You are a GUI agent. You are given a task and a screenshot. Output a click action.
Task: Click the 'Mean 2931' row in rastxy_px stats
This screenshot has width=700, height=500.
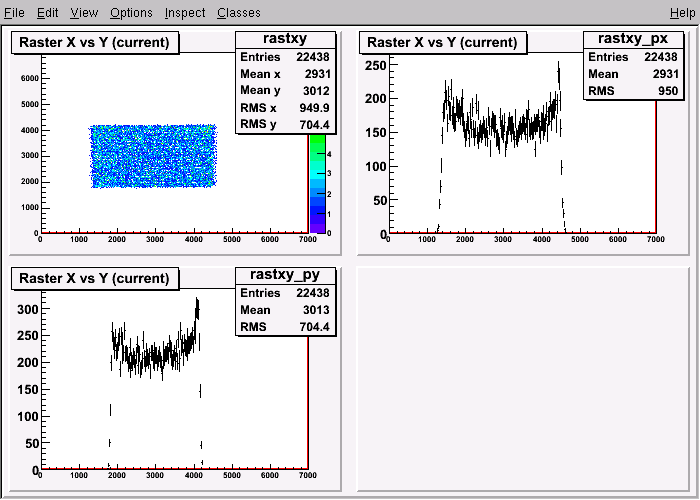pos(633,74)
